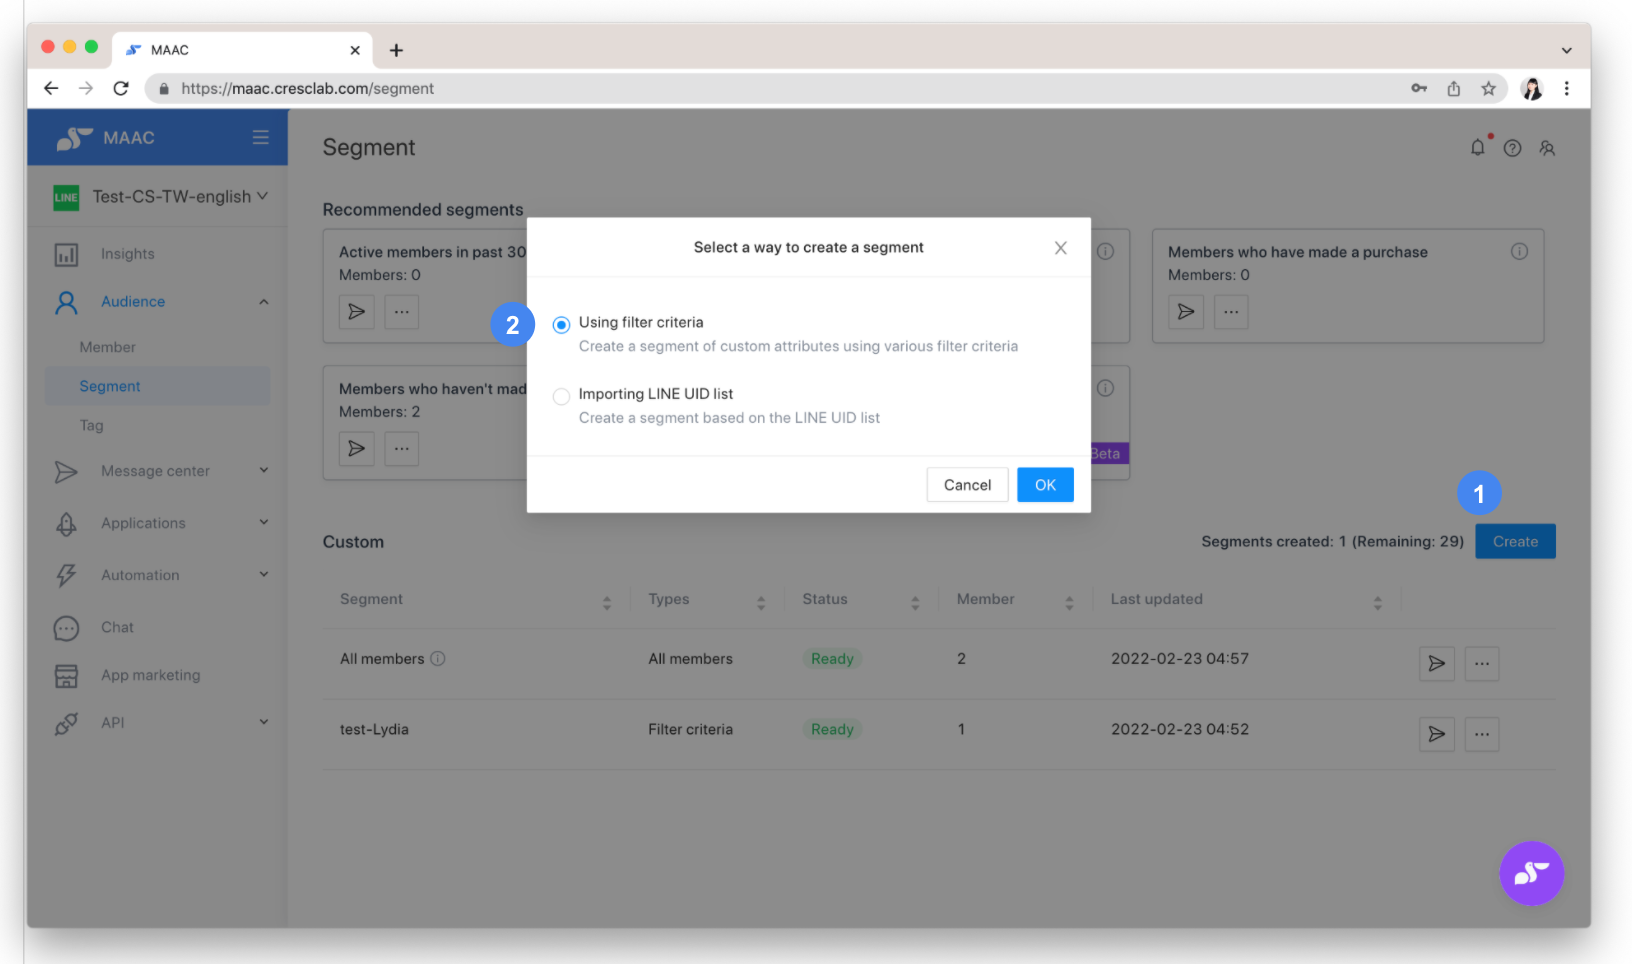1632x964 pixels.
Task: Click info icon on purchase segment card
Action: click(x=1519, y=251)
